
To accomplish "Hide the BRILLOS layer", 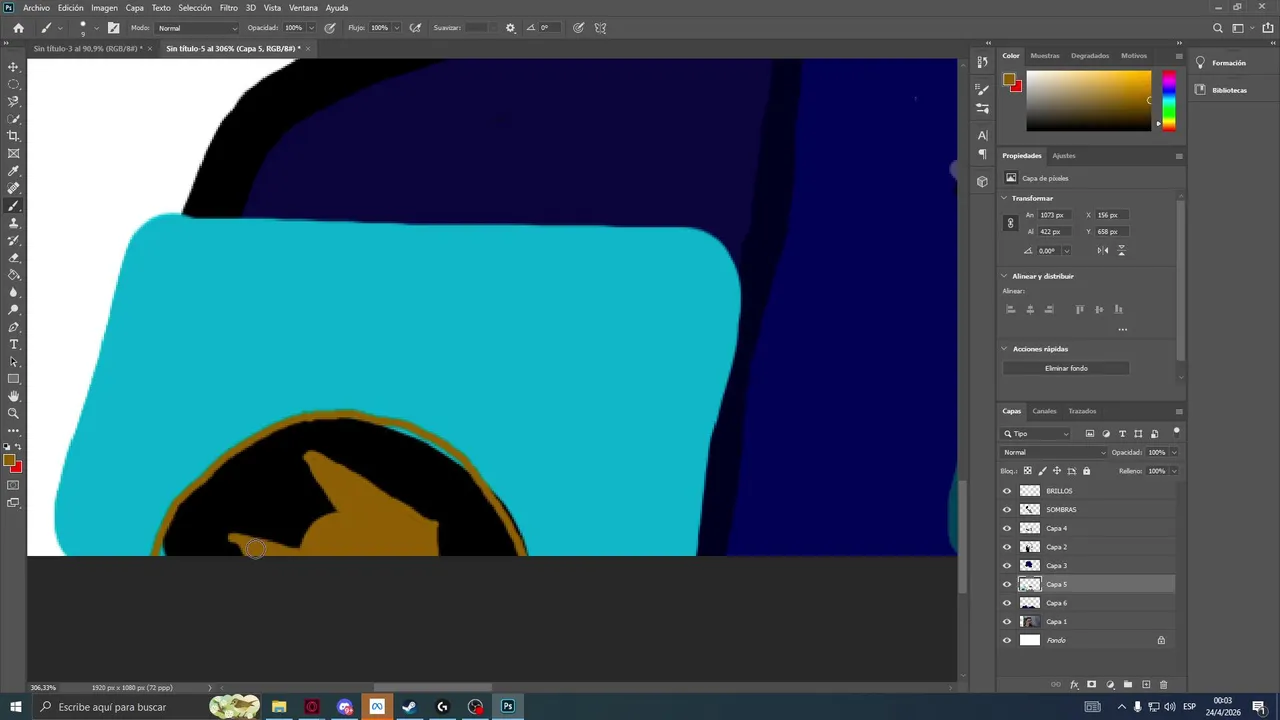I will (x=1007, y=491).
